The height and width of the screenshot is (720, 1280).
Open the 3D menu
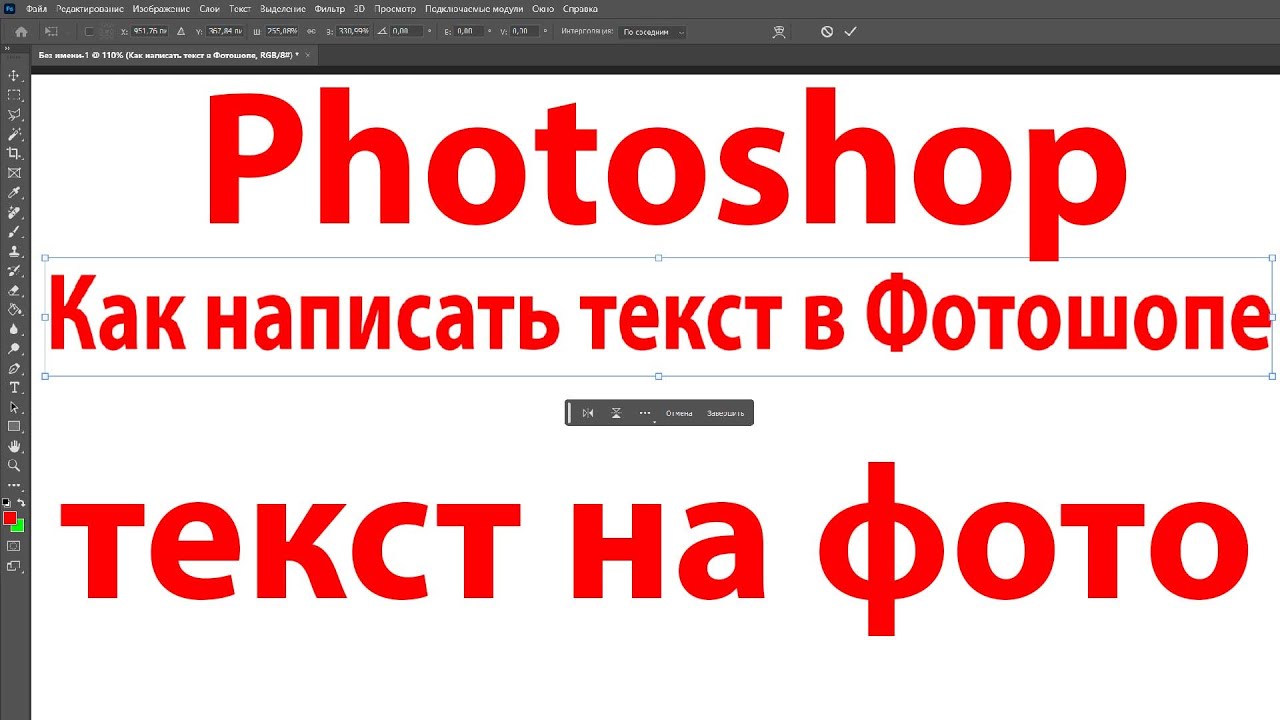point(359,8)
